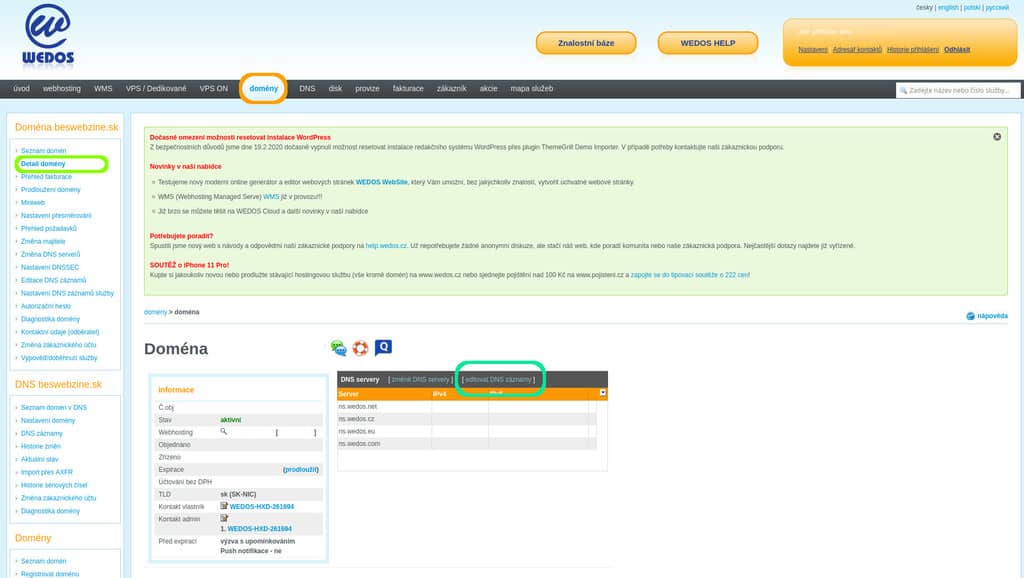Screen dimensions: 1024x578
Task: Open Miniweb sidebar link
Action: click(x=33, y=203)
